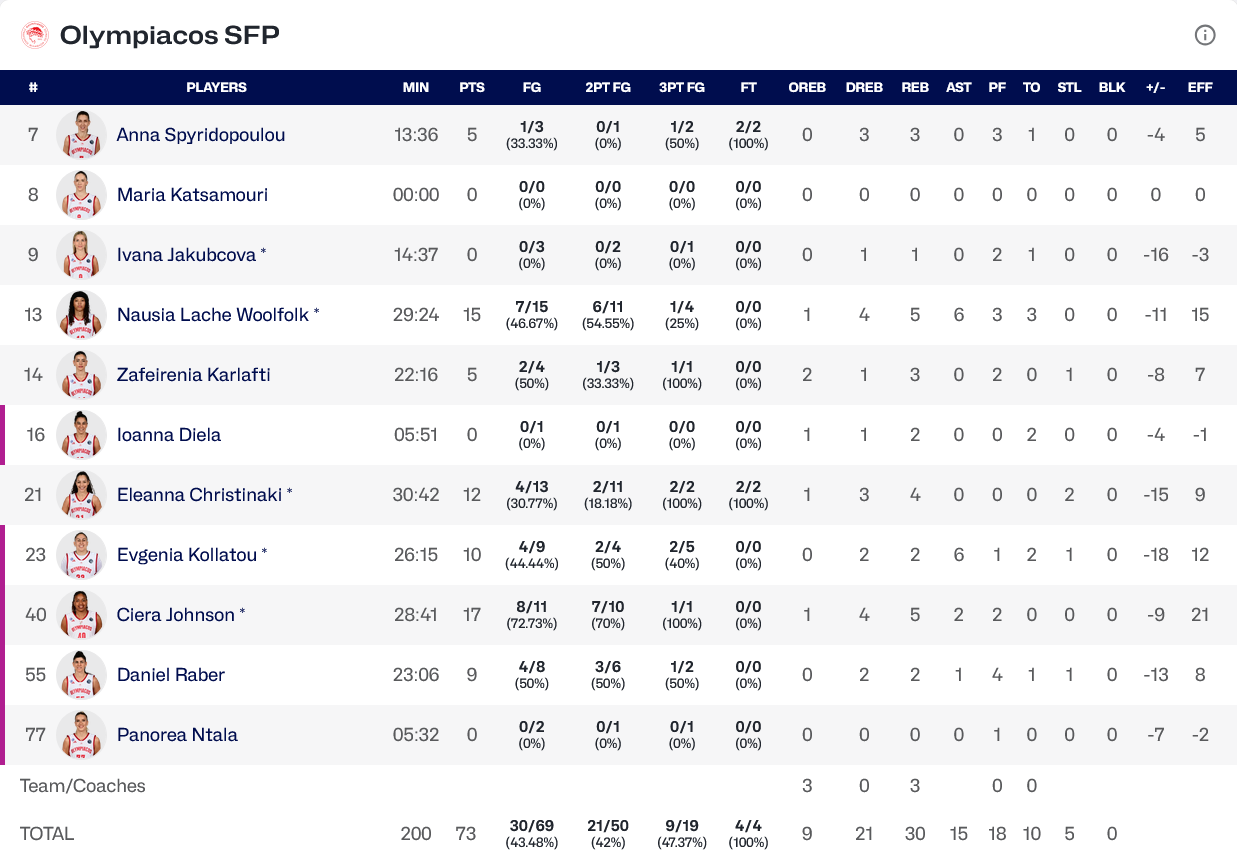Open the info icon beside team header
Viewport: 1237px width, 857px height.
1205,36
